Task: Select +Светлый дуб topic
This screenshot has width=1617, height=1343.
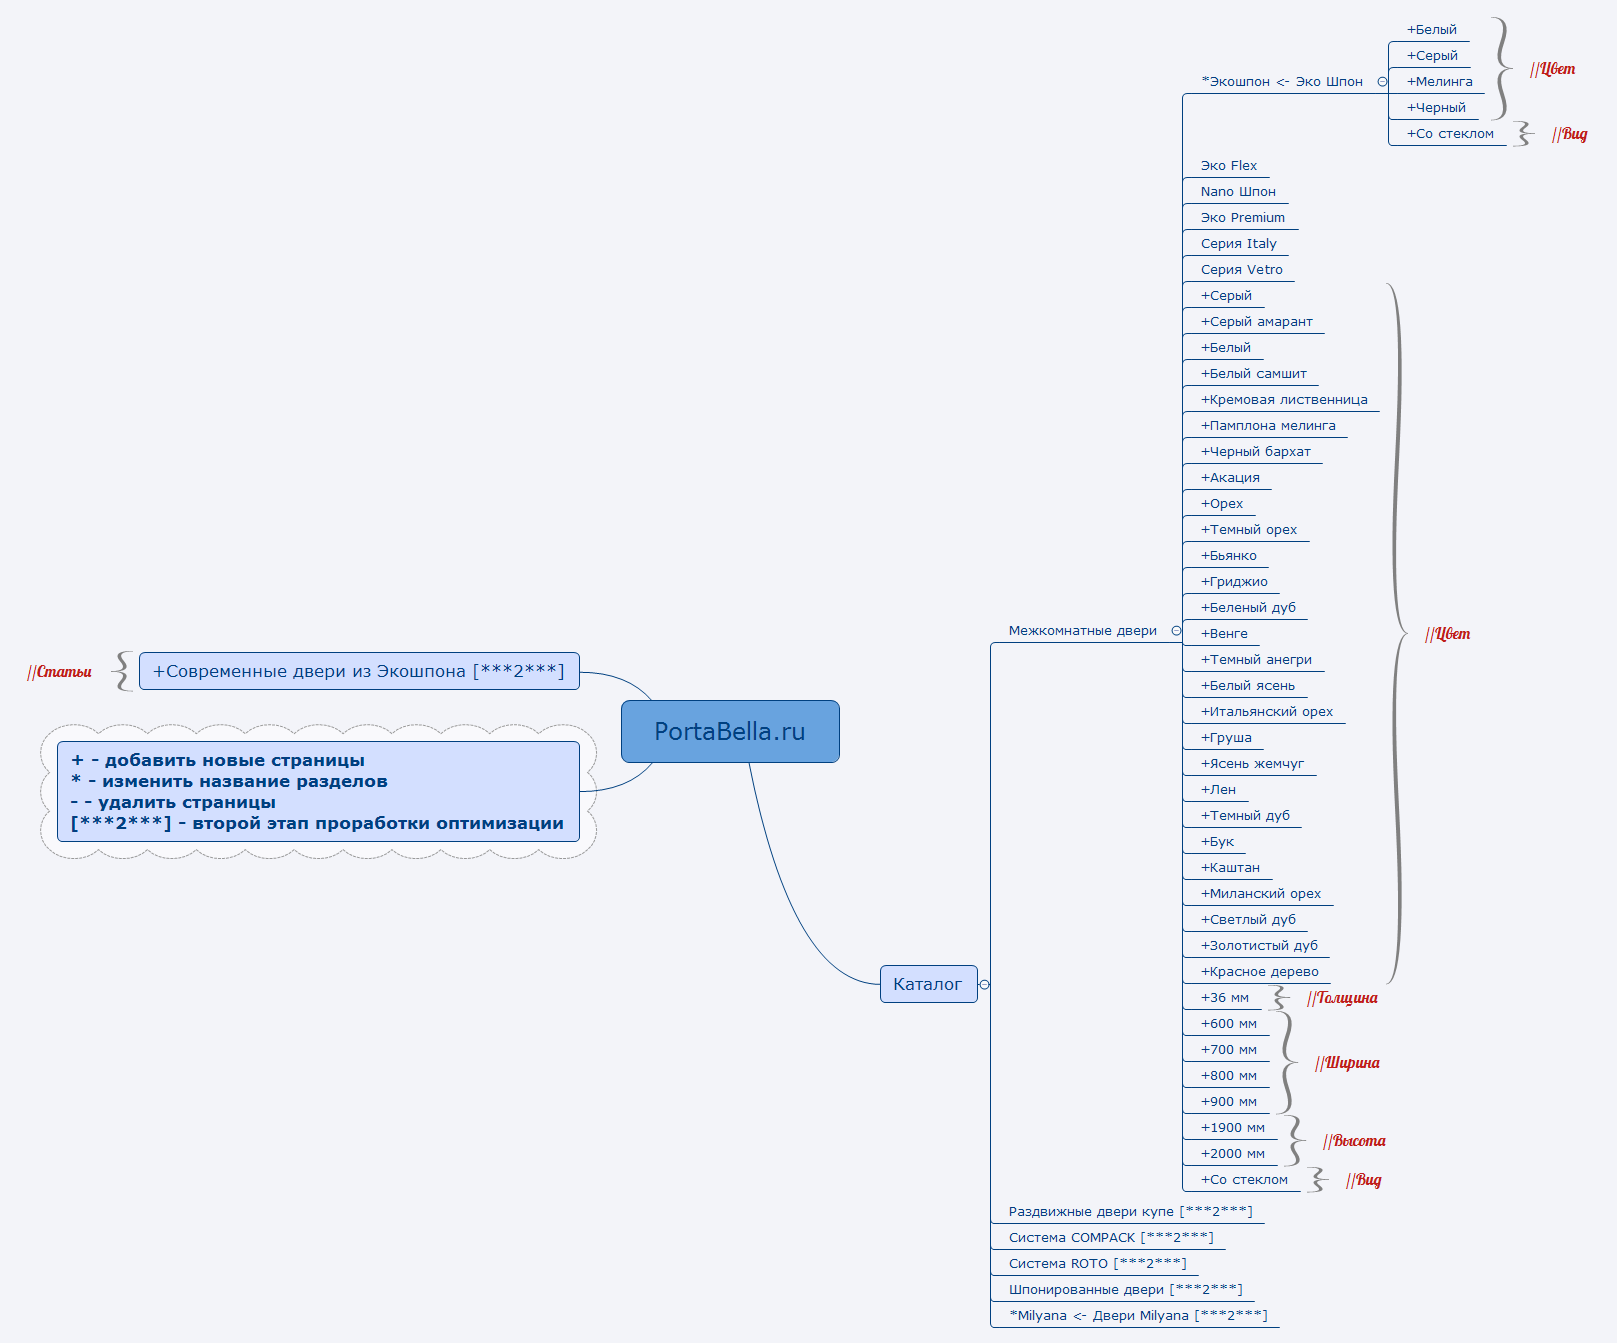Action: (x=1248, y=920)
